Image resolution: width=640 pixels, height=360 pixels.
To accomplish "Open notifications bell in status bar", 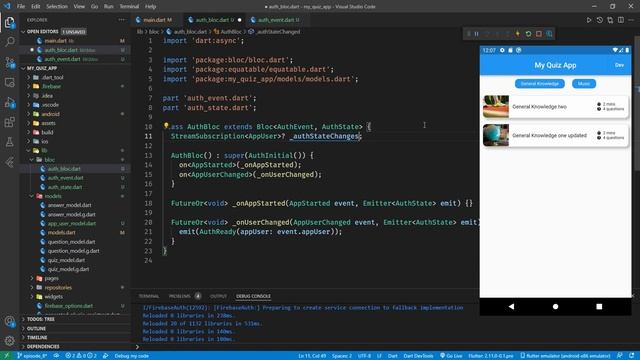I will pyautogui.click(x=631, y=356).
